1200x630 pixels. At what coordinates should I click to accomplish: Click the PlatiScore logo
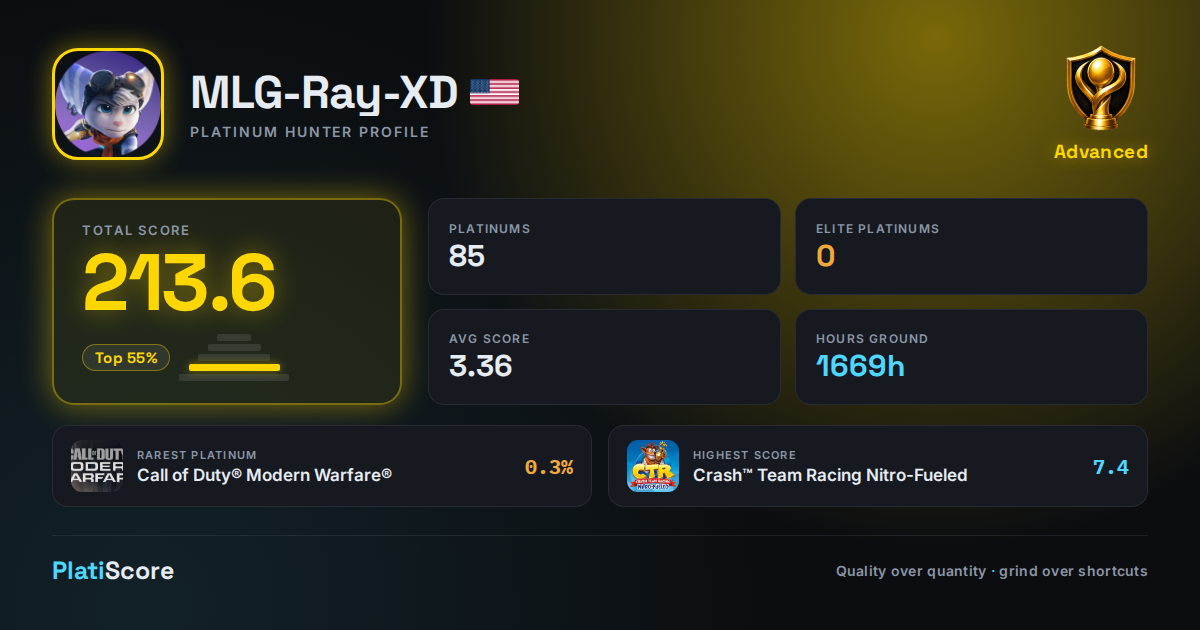tap(113, 571)
